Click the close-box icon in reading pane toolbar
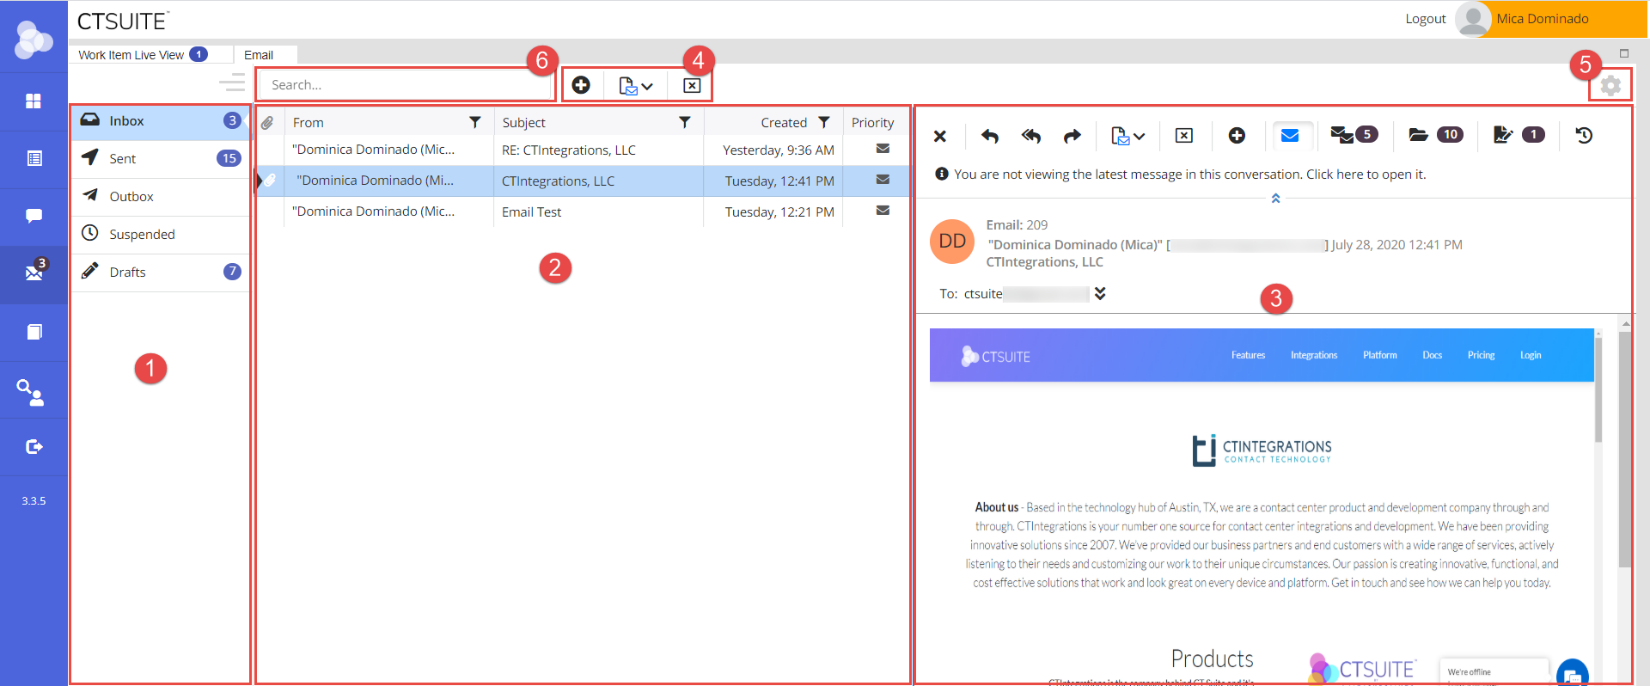This screenshot has width=1650, height=686. point(1184,136)
